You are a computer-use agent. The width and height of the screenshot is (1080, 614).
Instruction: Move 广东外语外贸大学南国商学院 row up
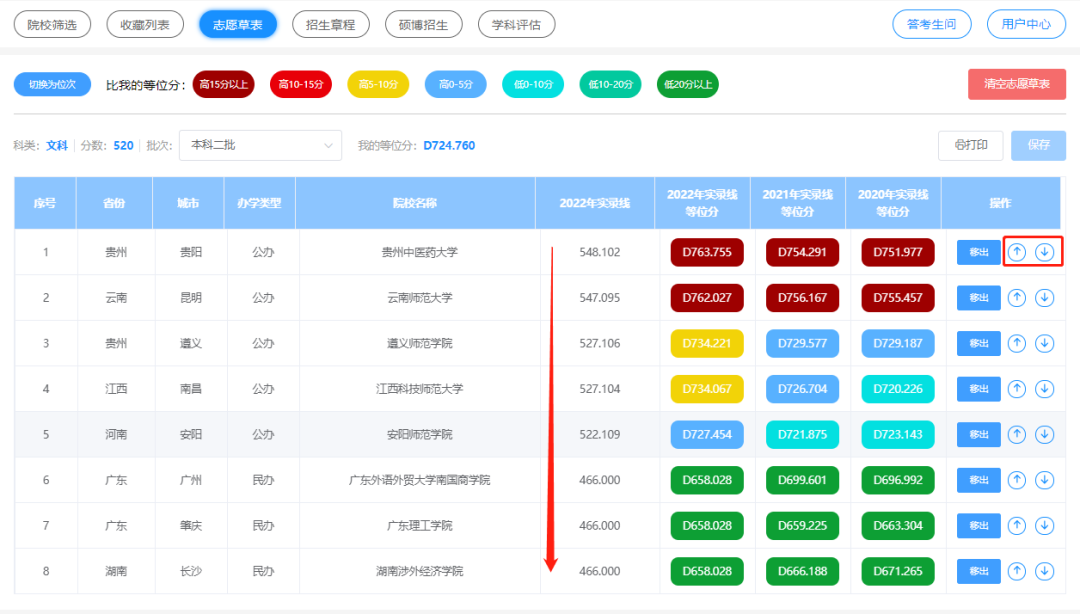1017,480
